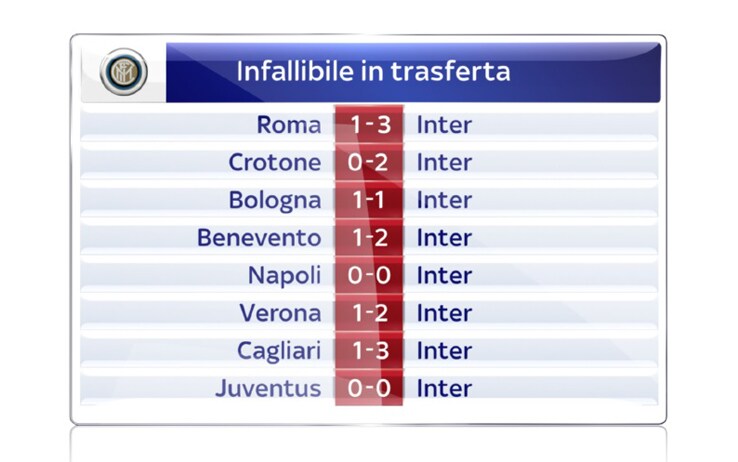Click the Inter club crest logo
The image size is (738, 462).
coord(124,72)
